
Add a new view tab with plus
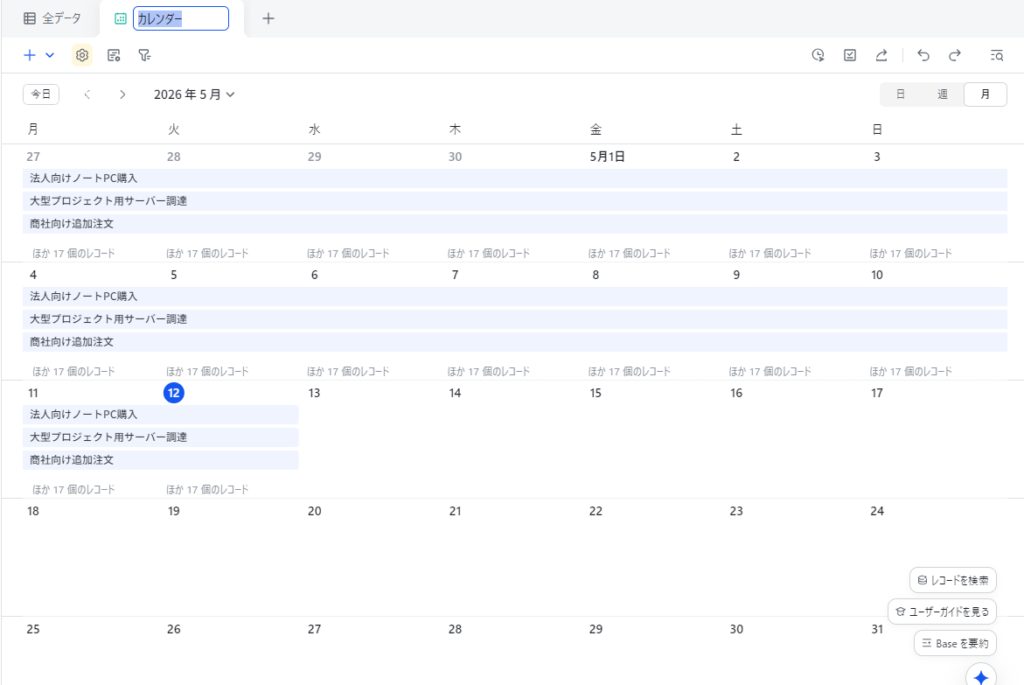(x=268, y=18)
